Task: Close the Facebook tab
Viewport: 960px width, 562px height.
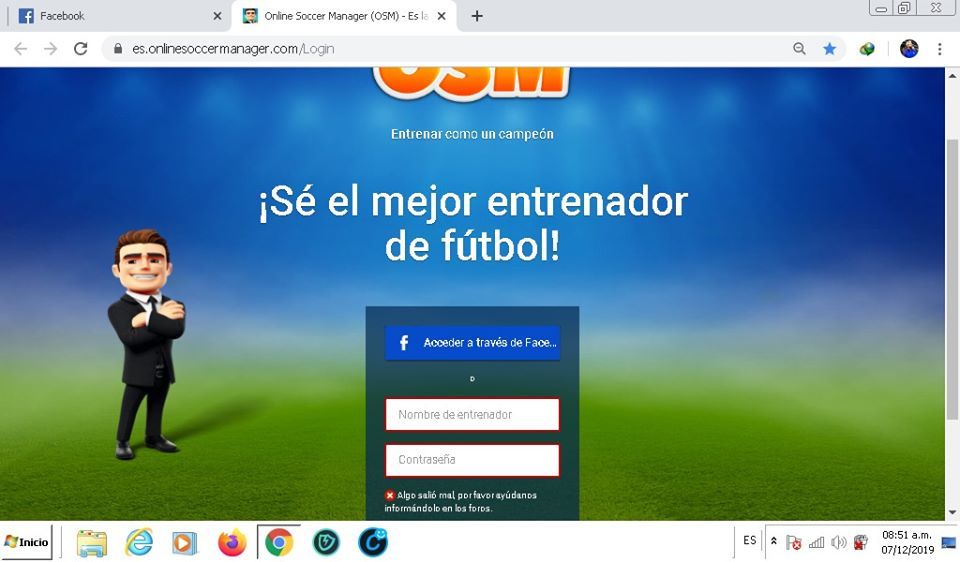Action: pos(217,16)
